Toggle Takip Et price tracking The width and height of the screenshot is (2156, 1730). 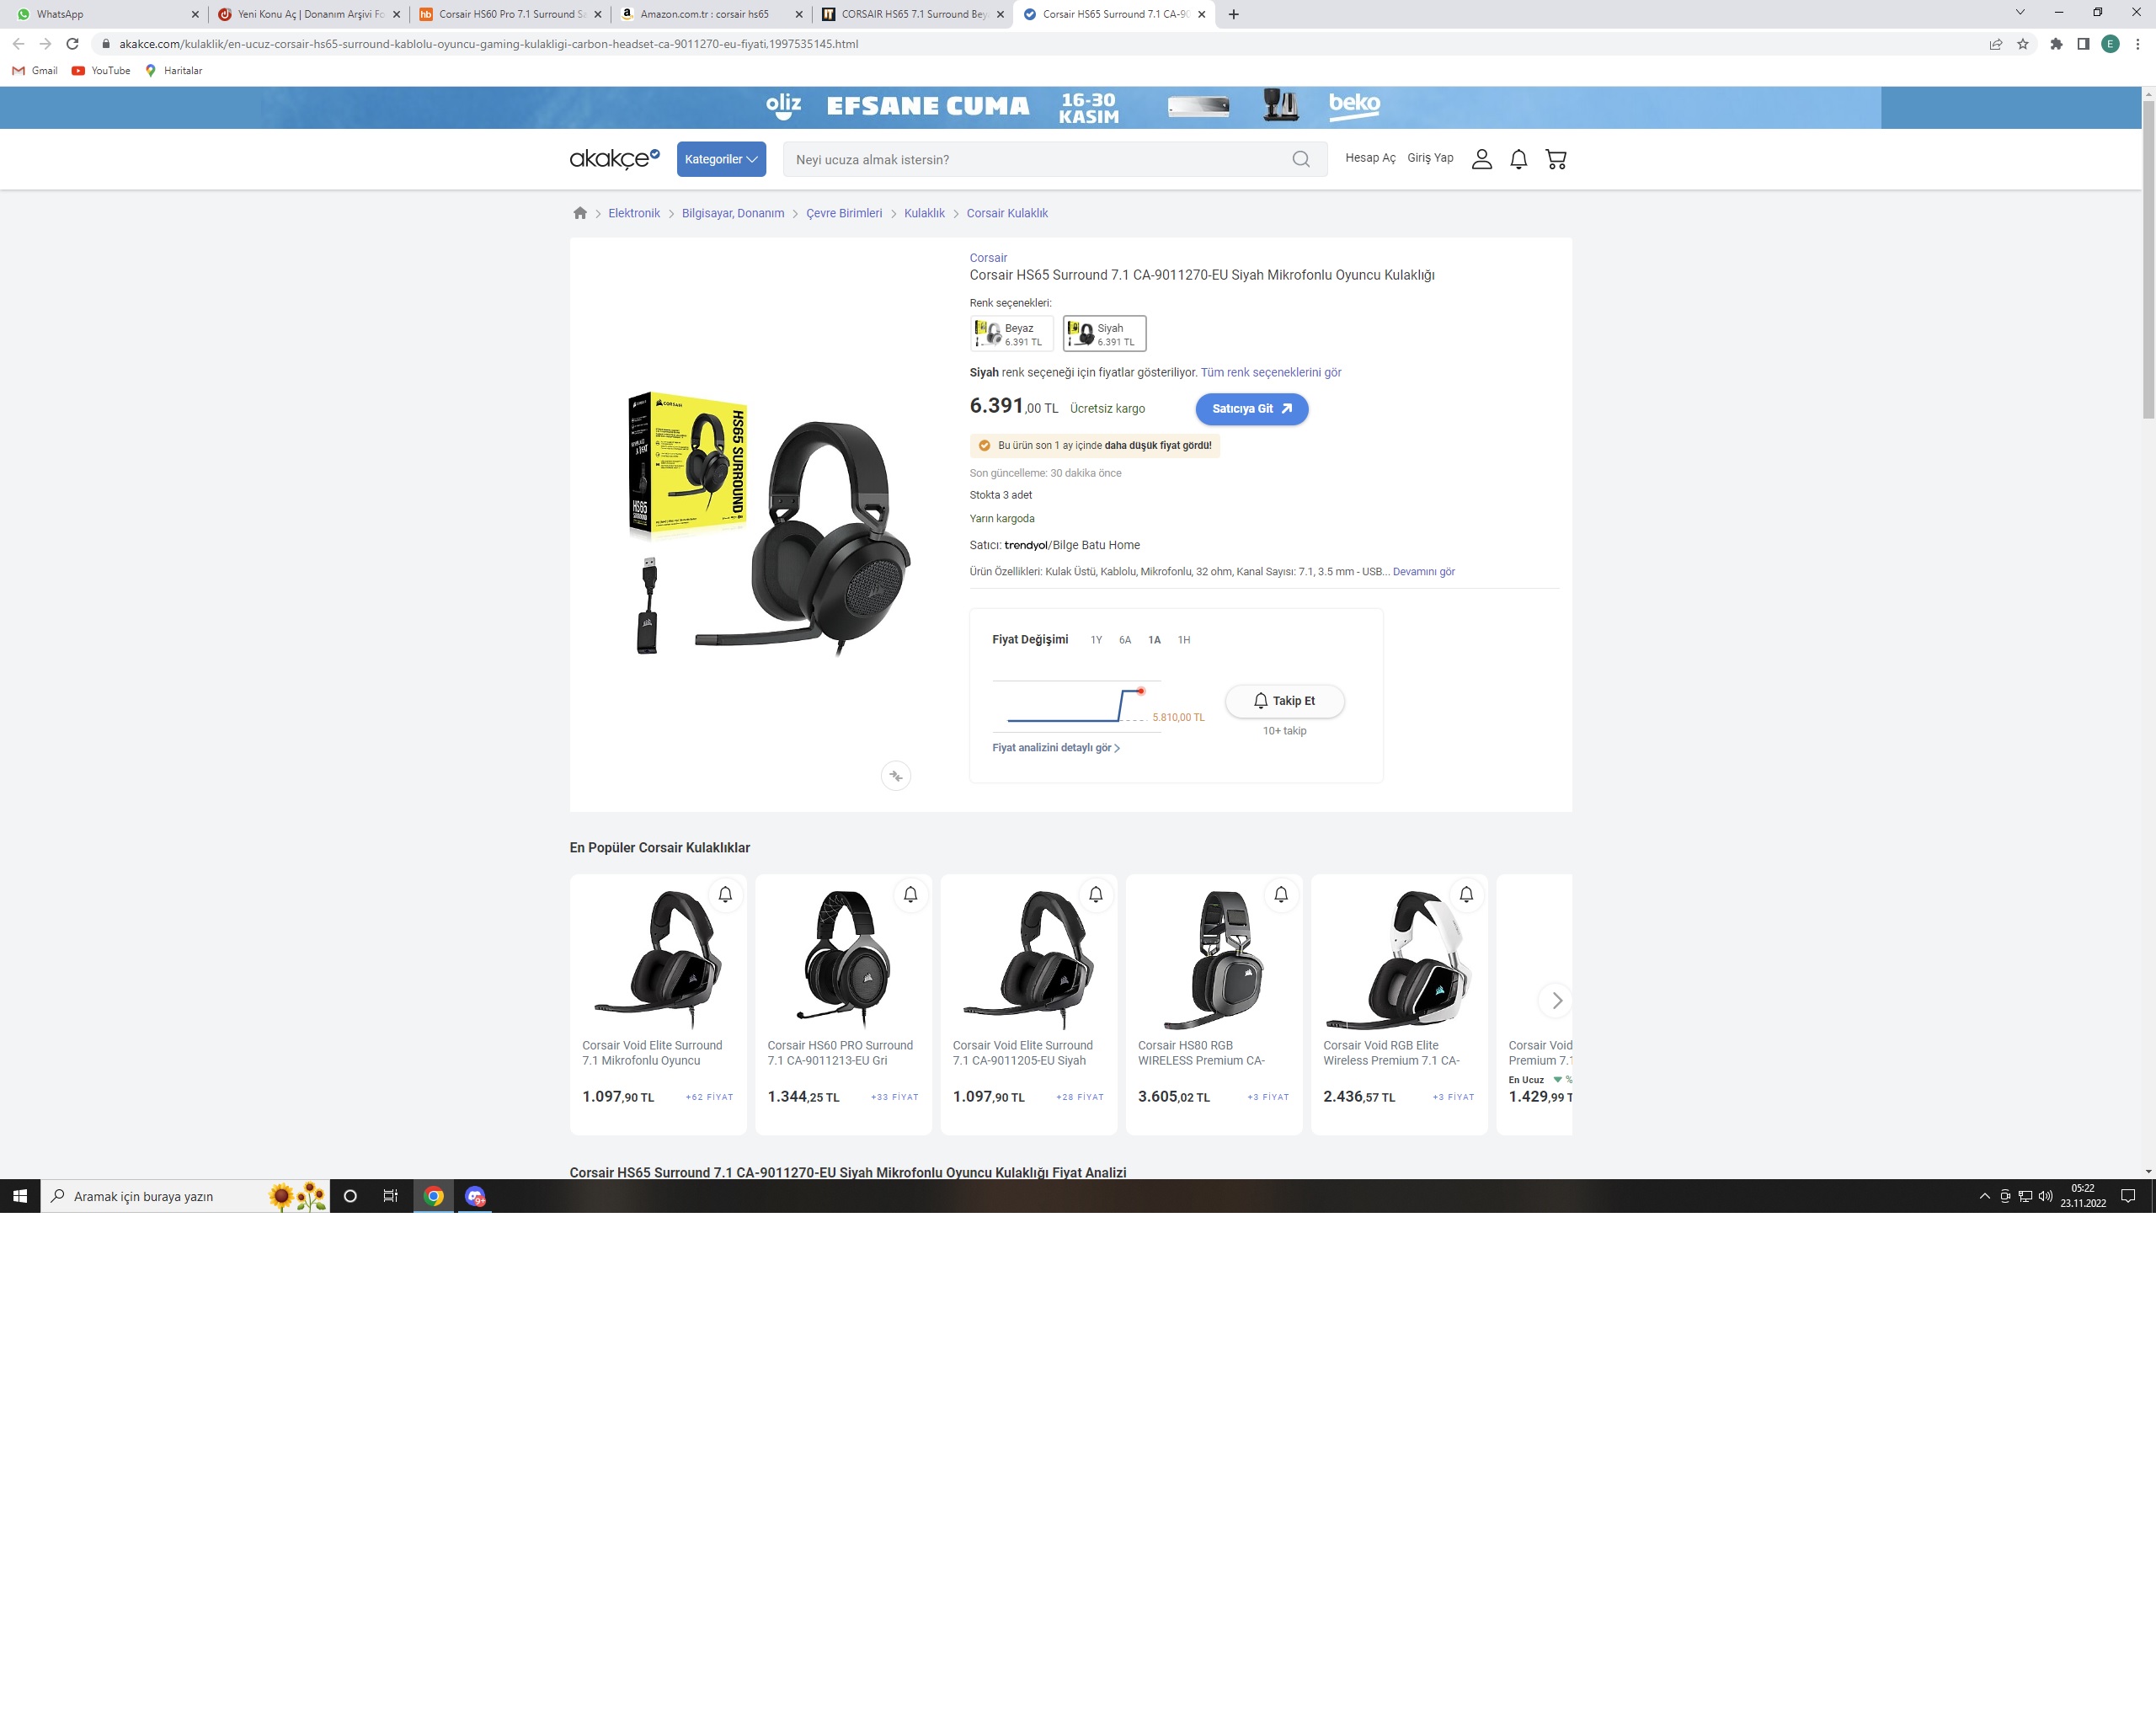tap(1284, 701)
